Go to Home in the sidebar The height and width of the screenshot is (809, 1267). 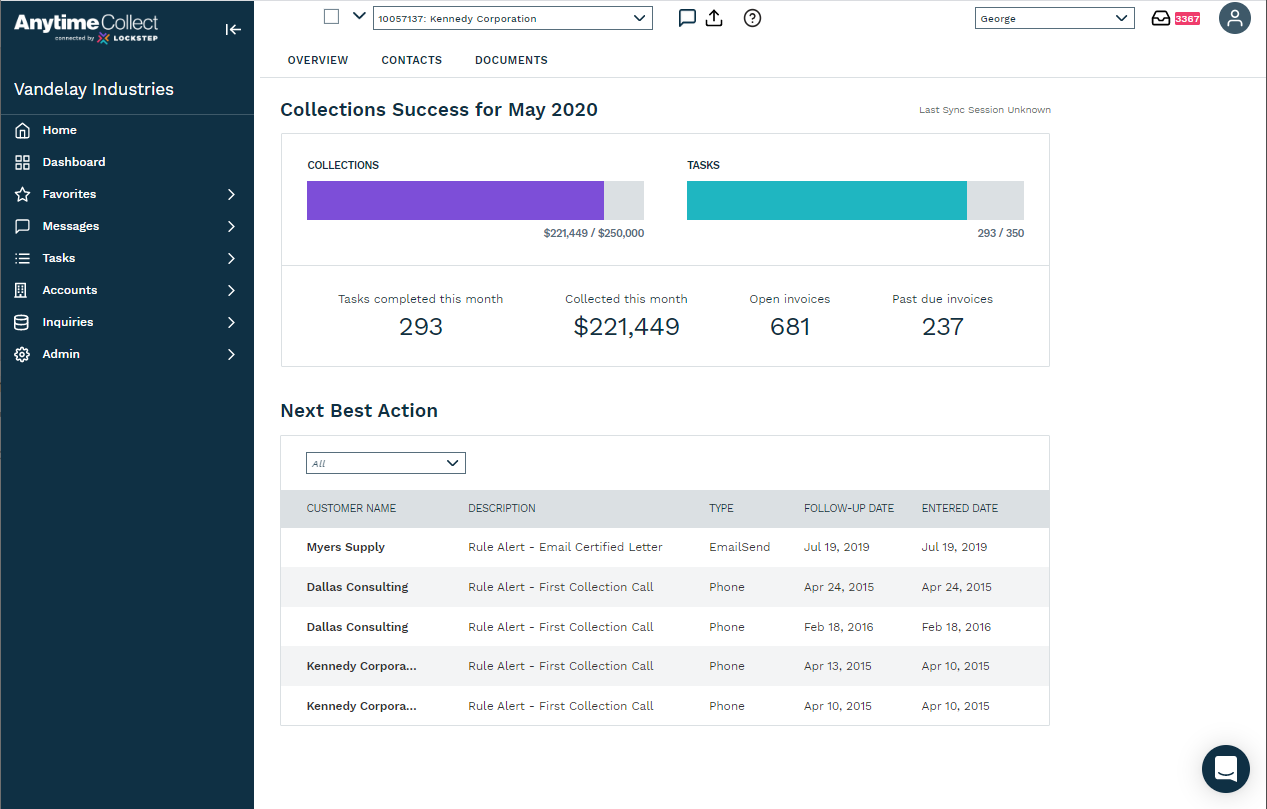(x=59, y=130)
